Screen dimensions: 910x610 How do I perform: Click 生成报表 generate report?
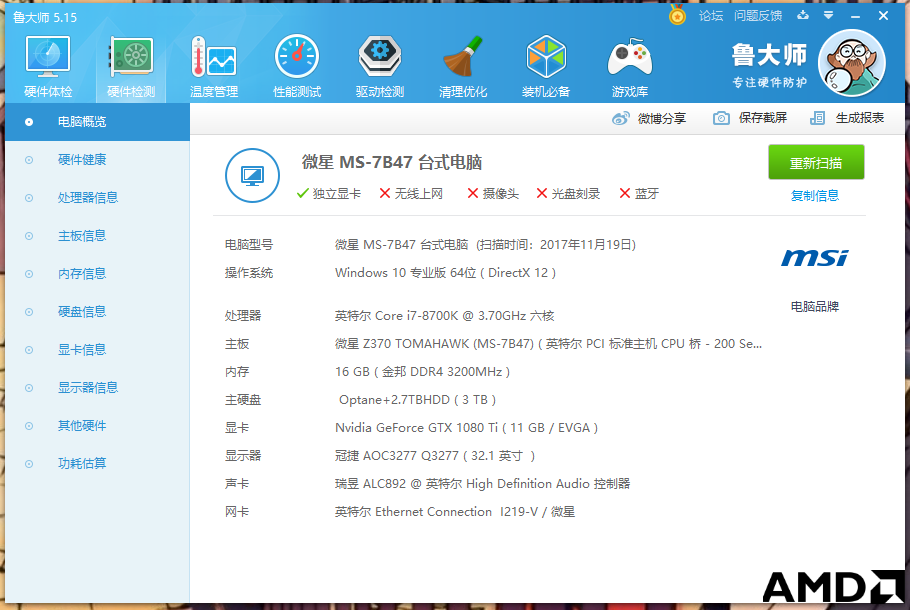(847, 118)
